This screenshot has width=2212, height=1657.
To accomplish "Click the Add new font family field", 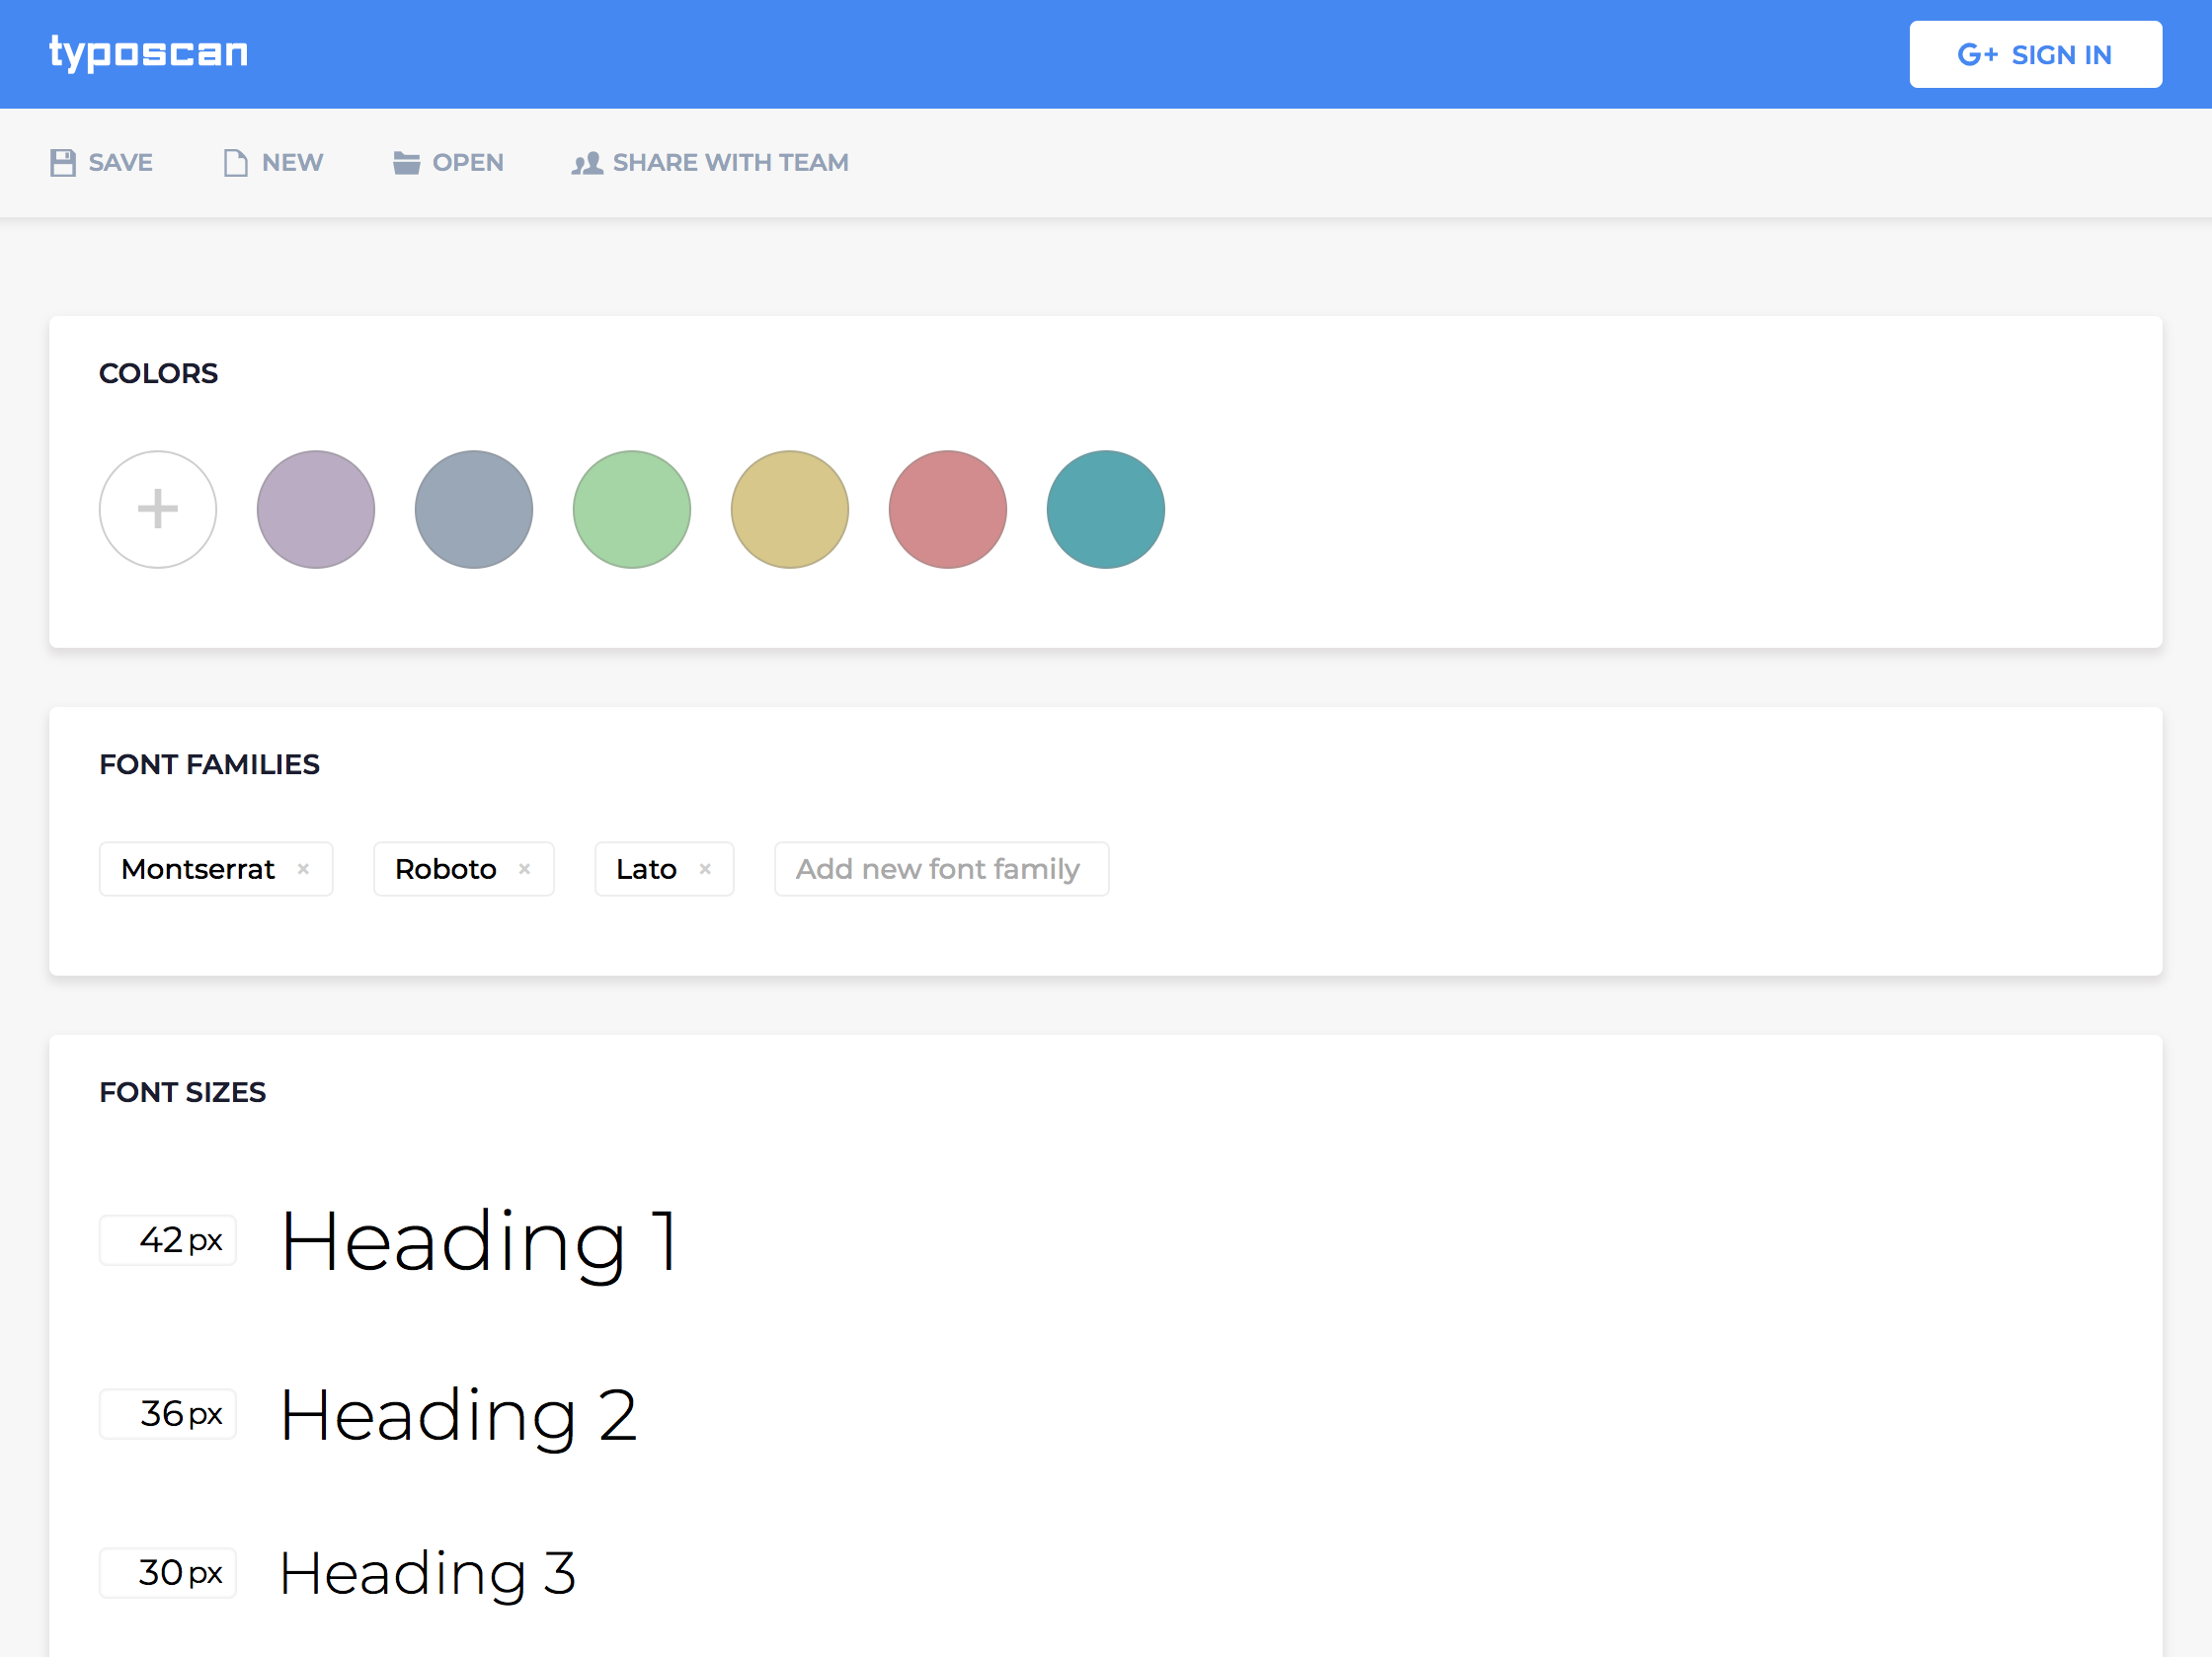I will tap(941, 869).
